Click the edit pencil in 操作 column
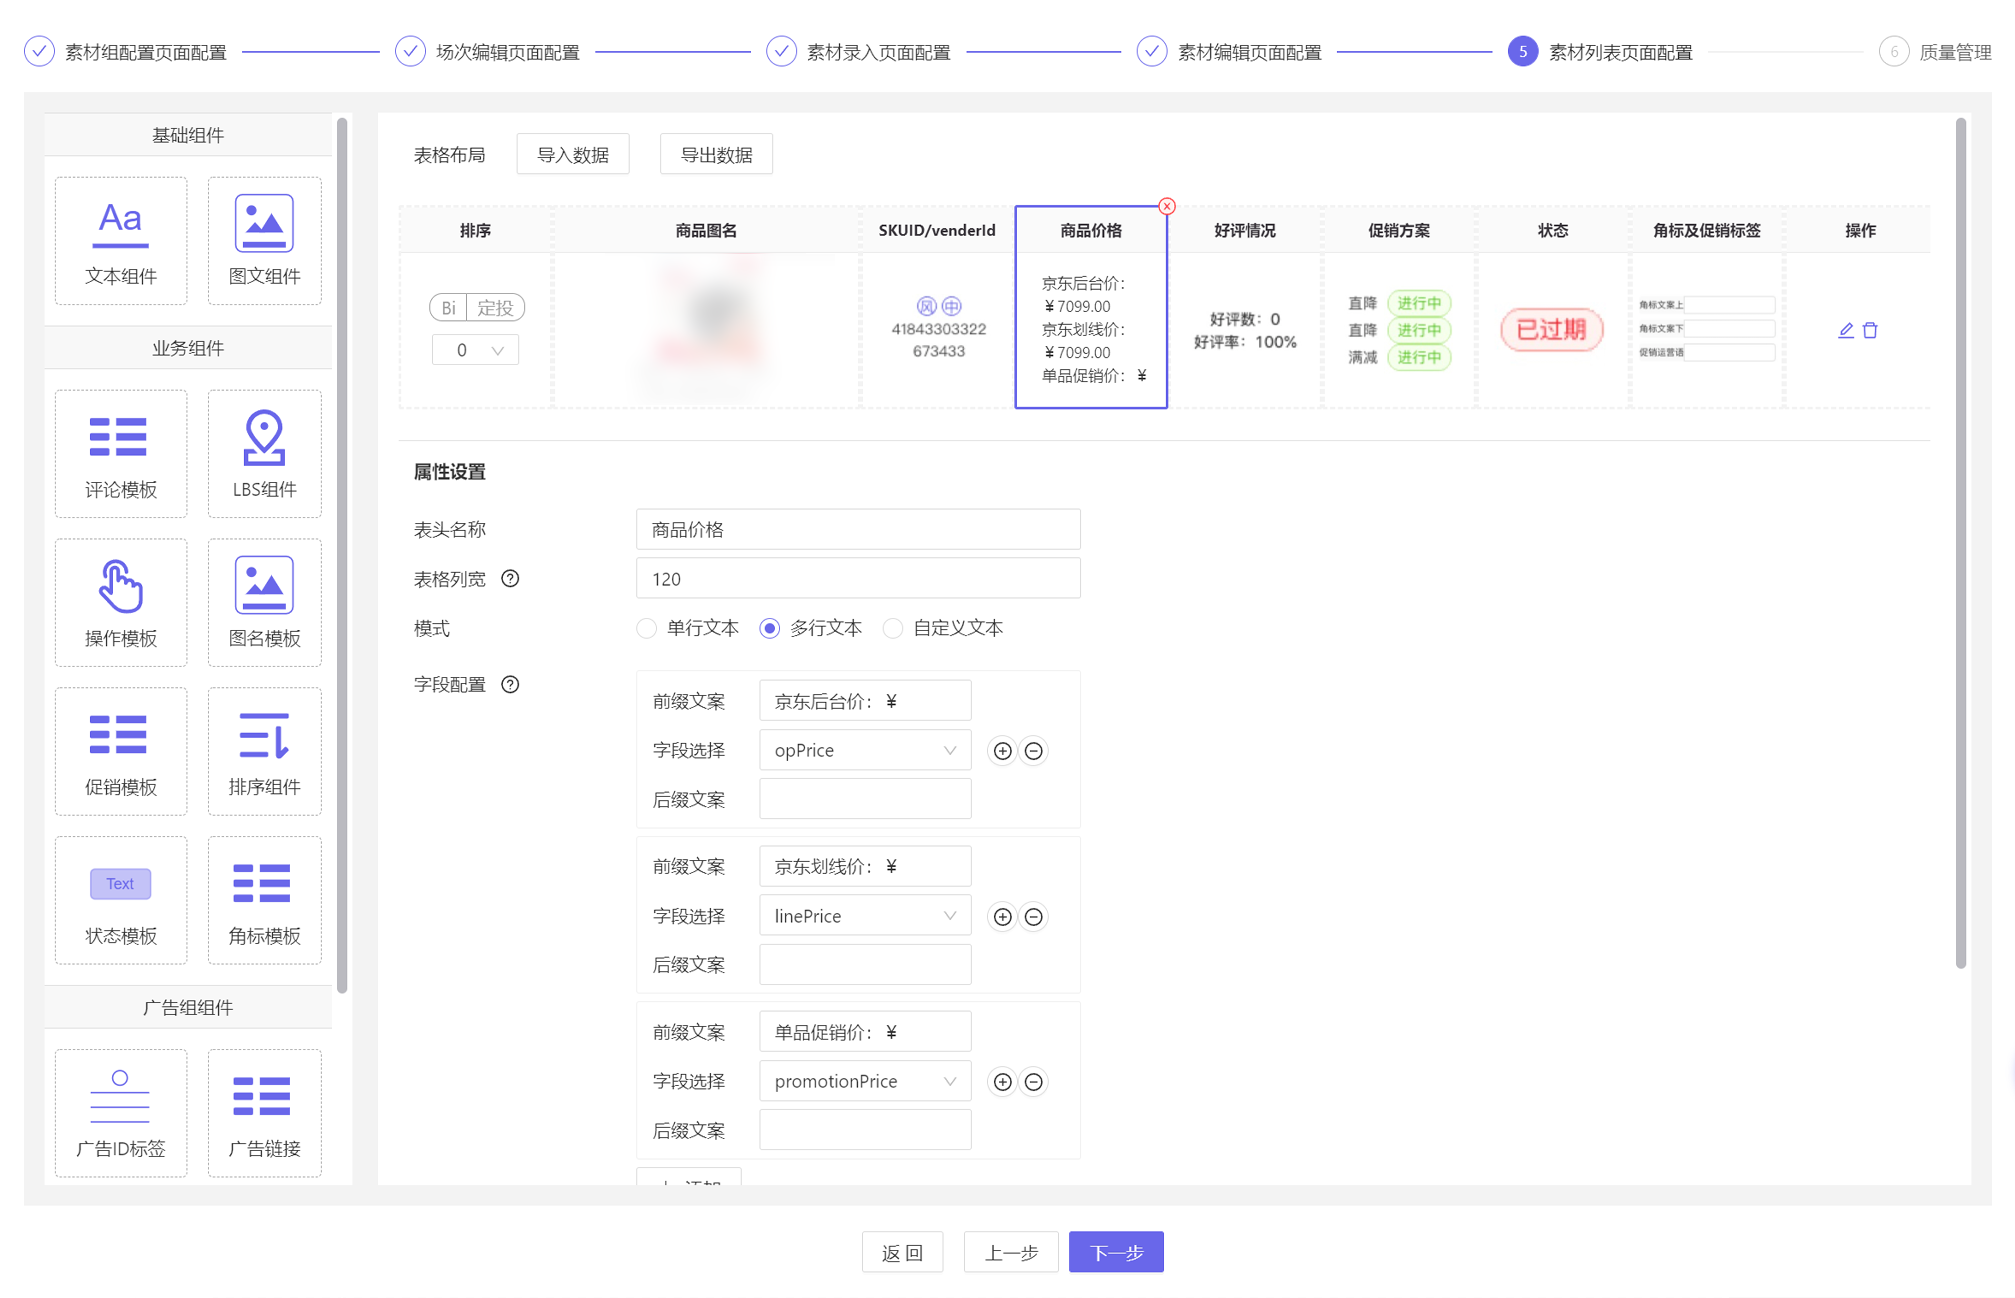The height and width of the screenshot is (1298, 2015). (1845, 330)
